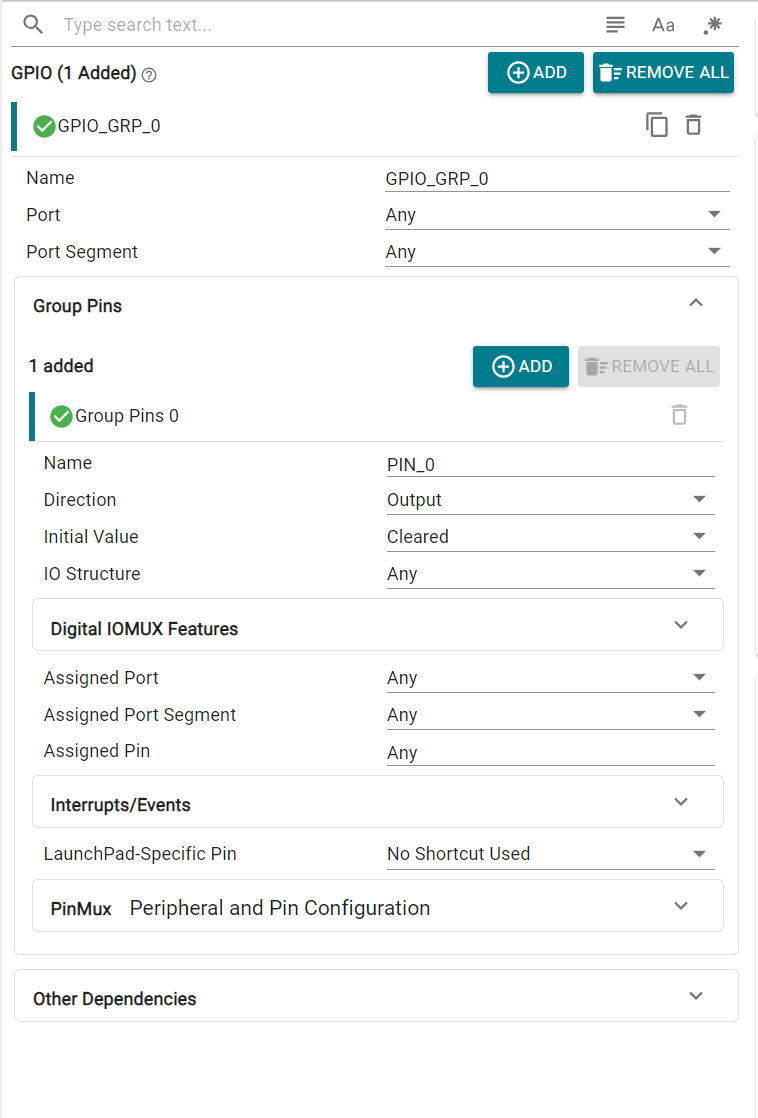Duplicate GPIO_GRP_0 using the copy icon
The image size is (758, 1118).
(657, 125)
